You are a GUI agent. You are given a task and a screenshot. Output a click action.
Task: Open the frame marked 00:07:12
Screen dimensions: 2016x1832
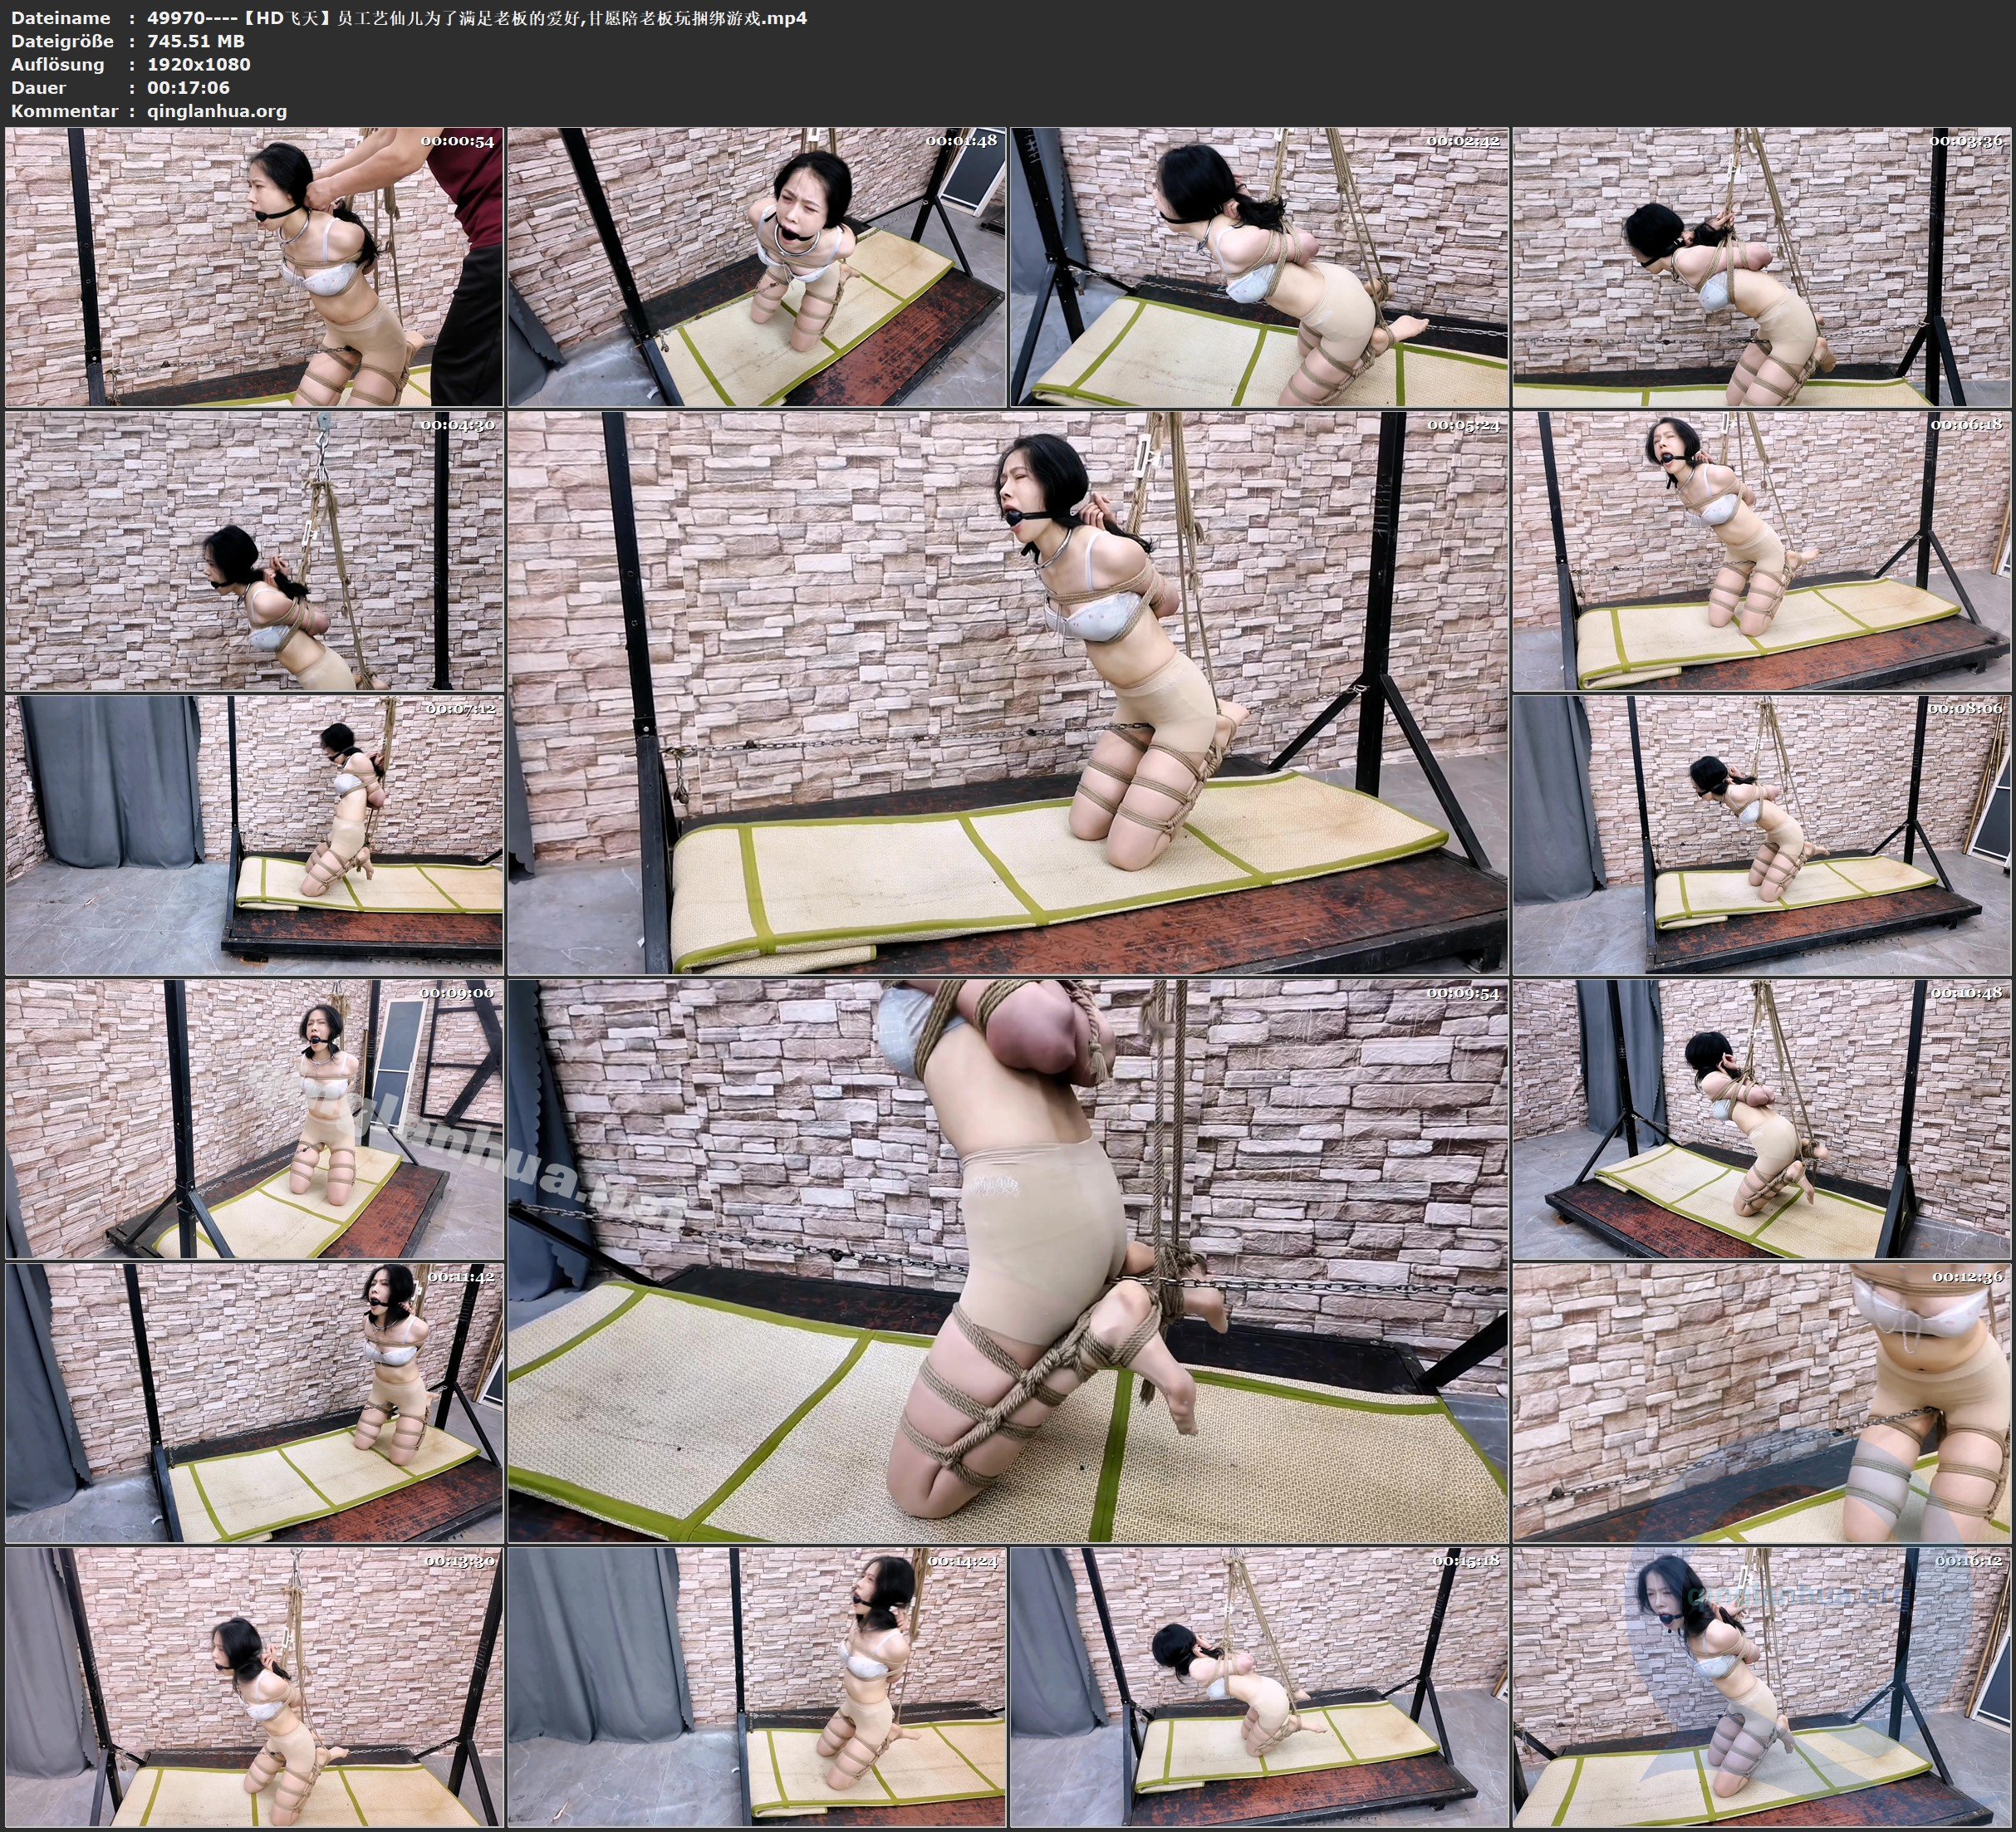click(x=254, y=835)
